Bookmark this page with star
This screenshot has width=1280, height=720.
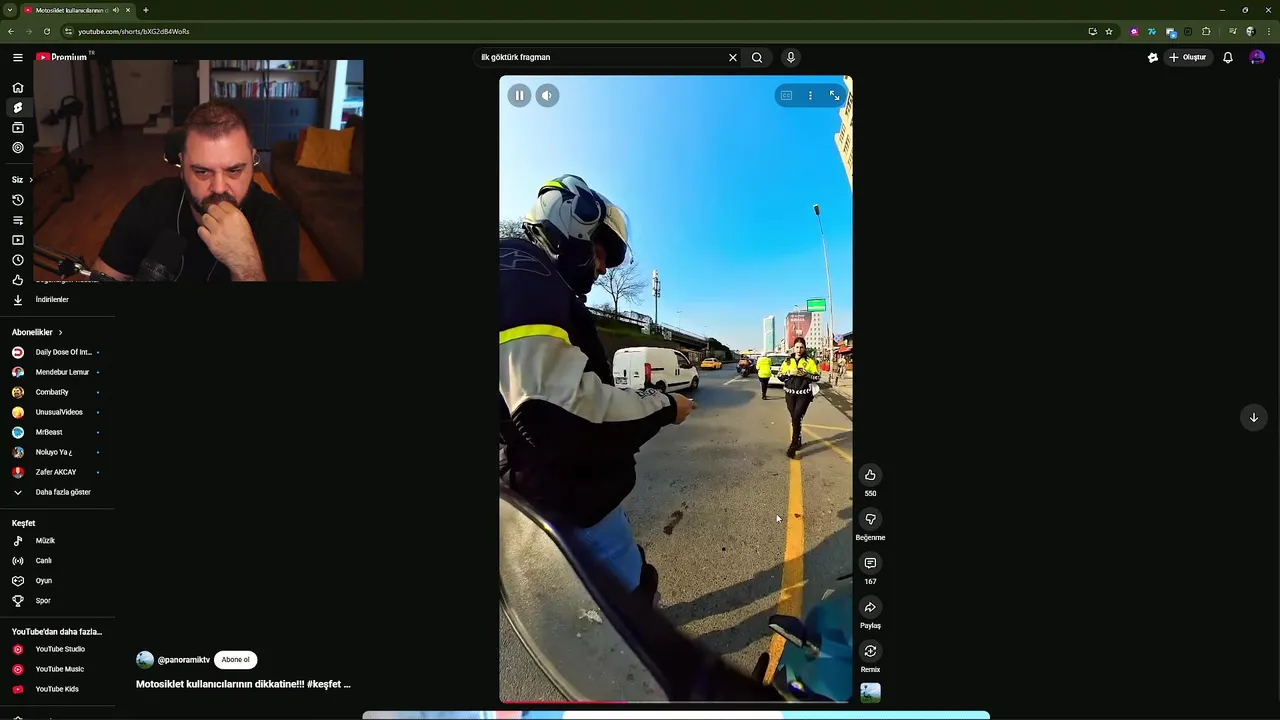[x=1109, y=31]
